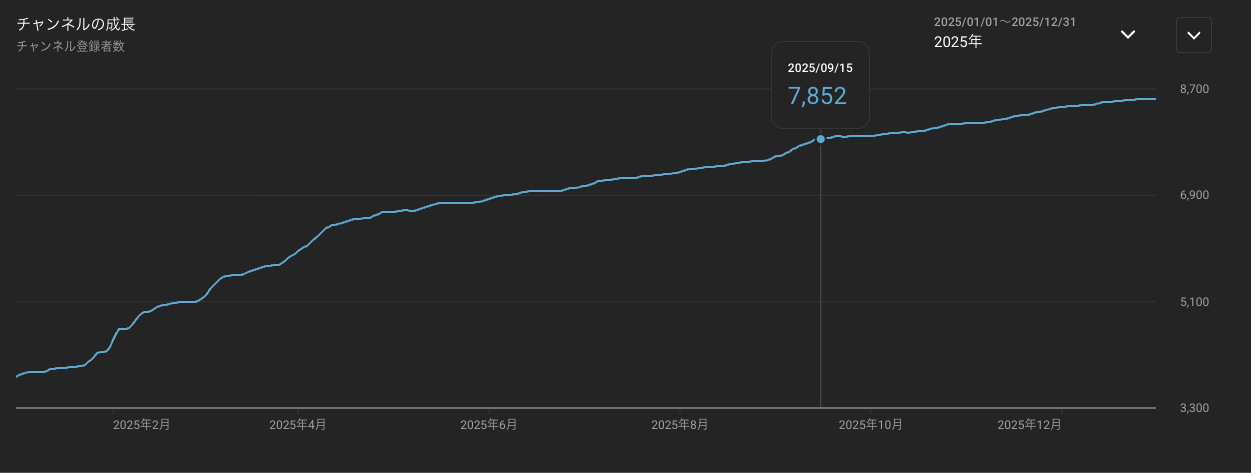This screenshot has width=1251, height=473.
Task: Click the 2025年2月 x-axis label
Action: [141, 425]
